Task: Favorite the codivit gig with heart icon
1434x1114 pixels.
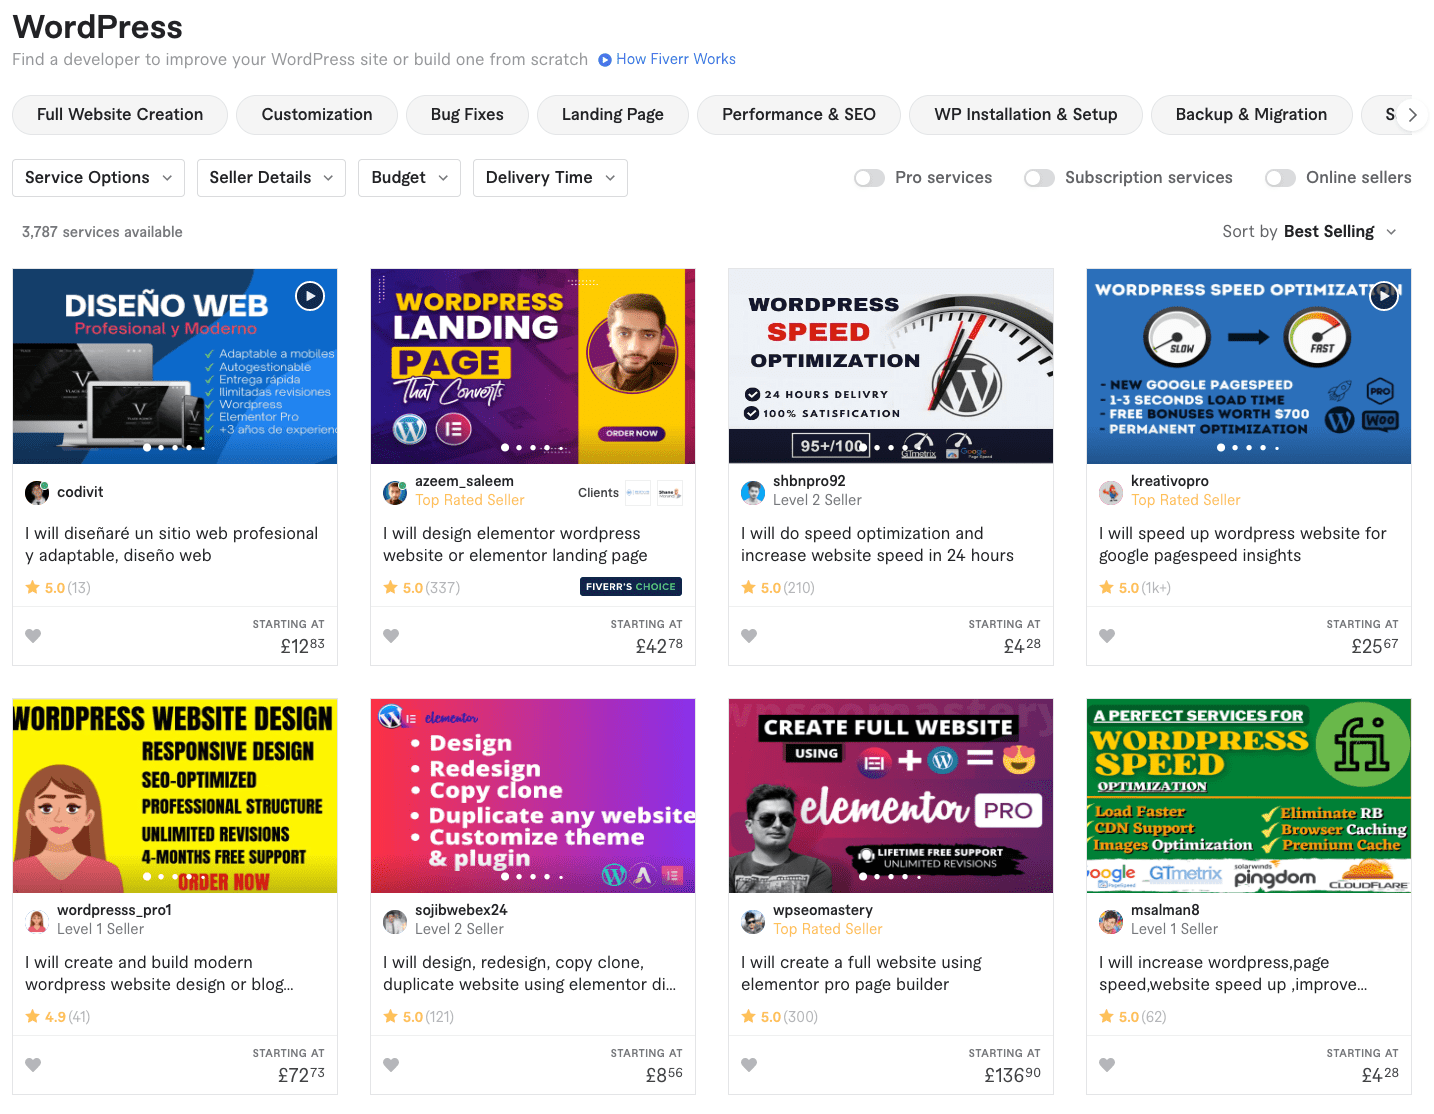Action: click(x=33, y=635)
